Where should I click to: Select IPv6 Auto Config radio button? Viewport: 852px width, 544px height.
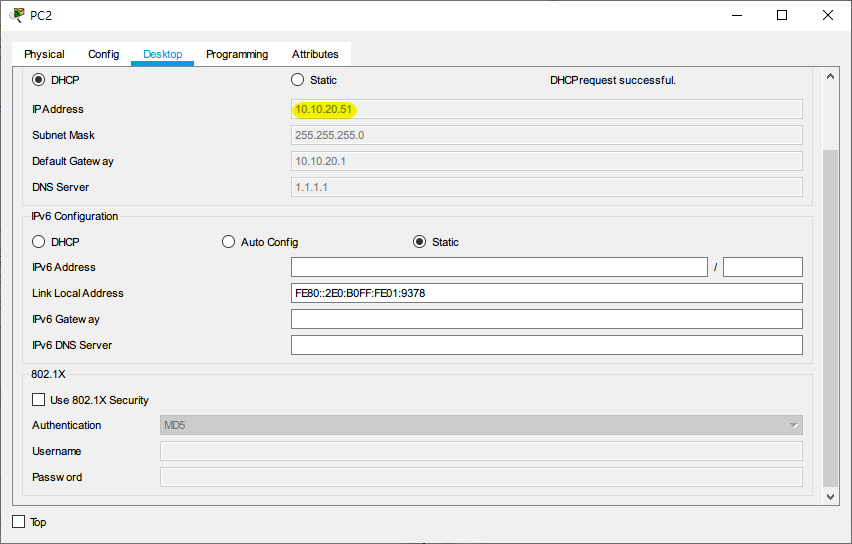229,242
